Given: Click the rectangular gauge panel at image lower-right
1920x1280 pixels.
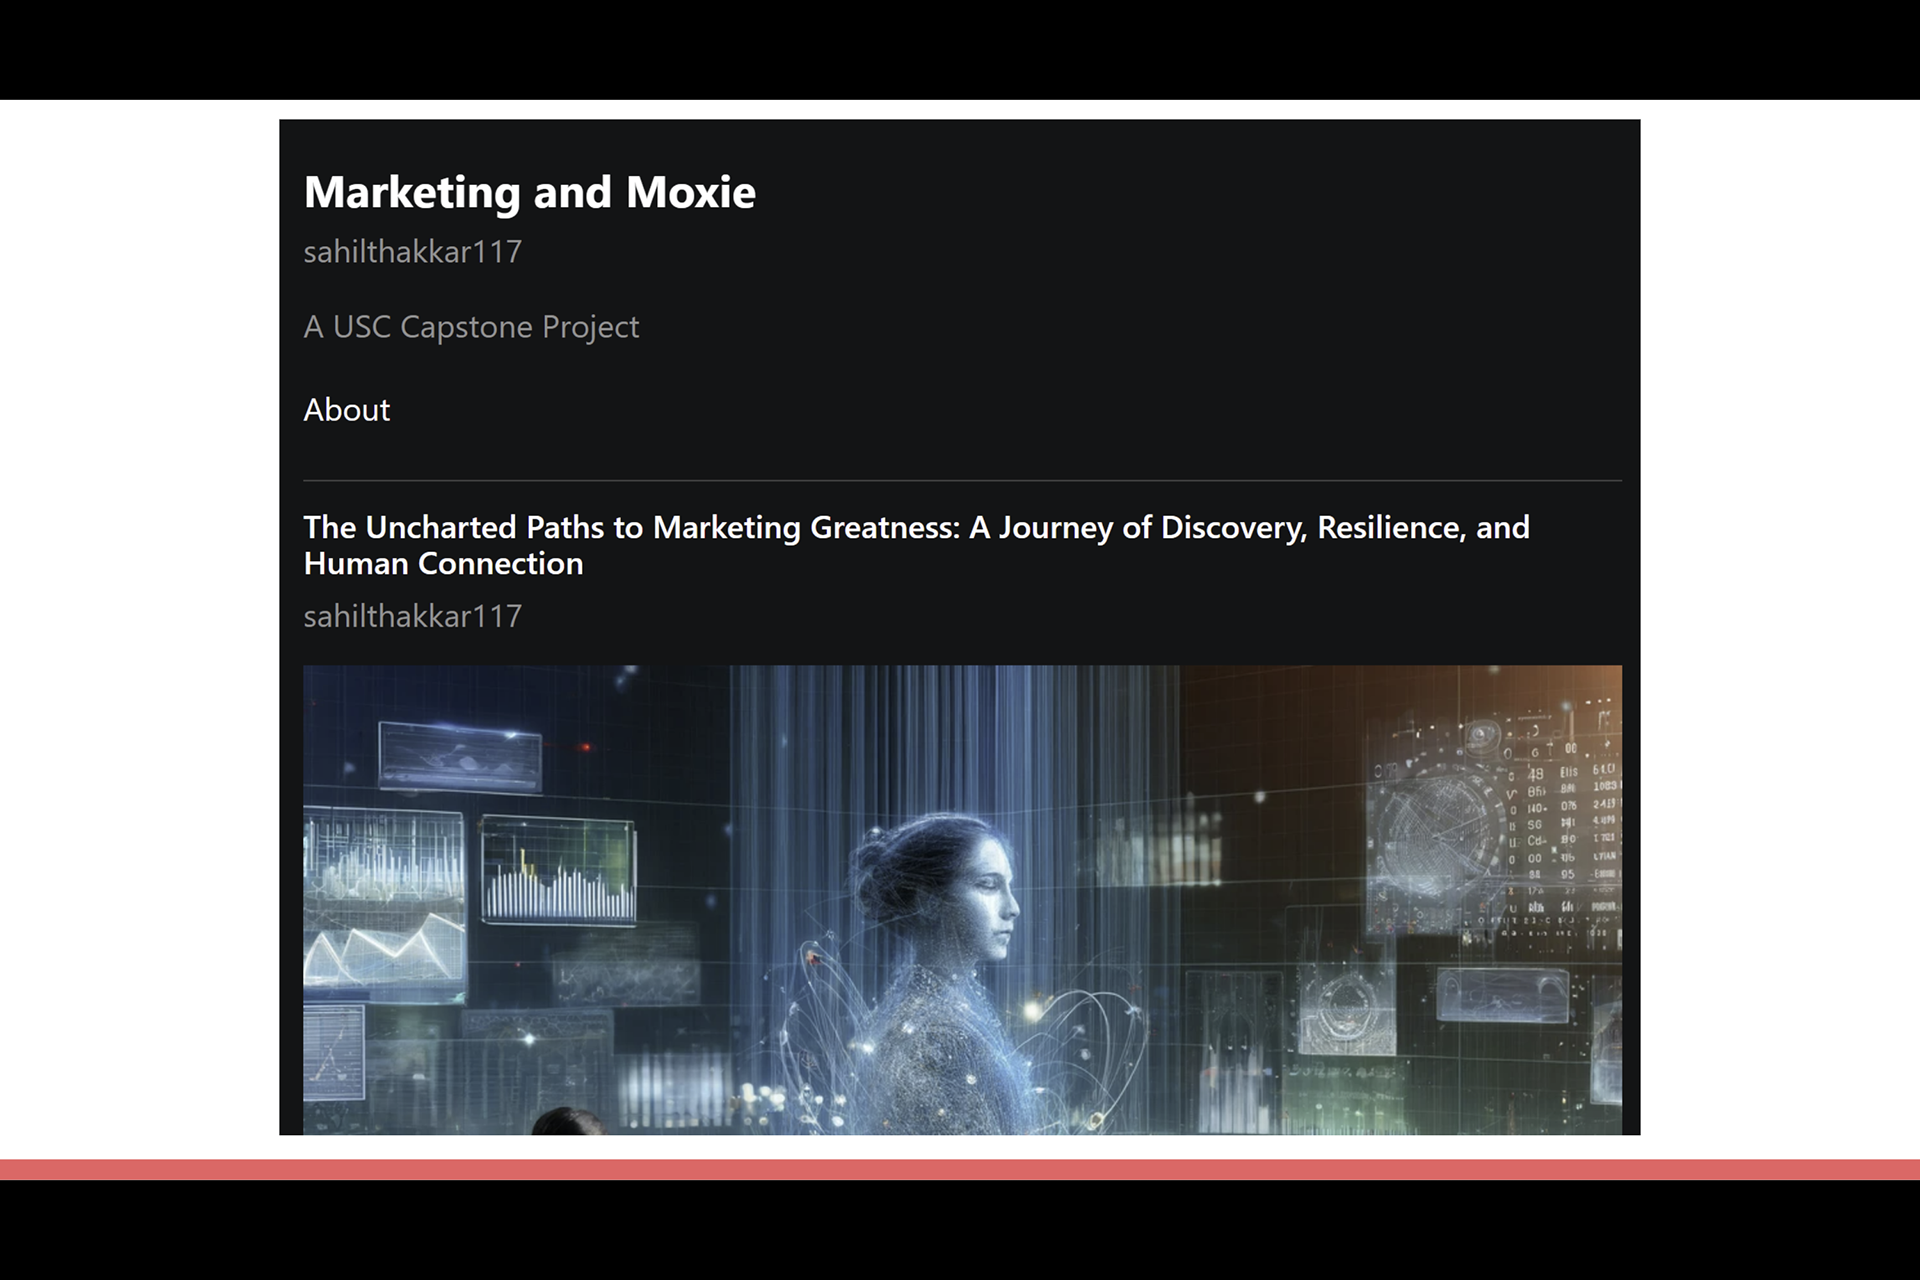Looking at the screenshot, I should click(1502, 995).
